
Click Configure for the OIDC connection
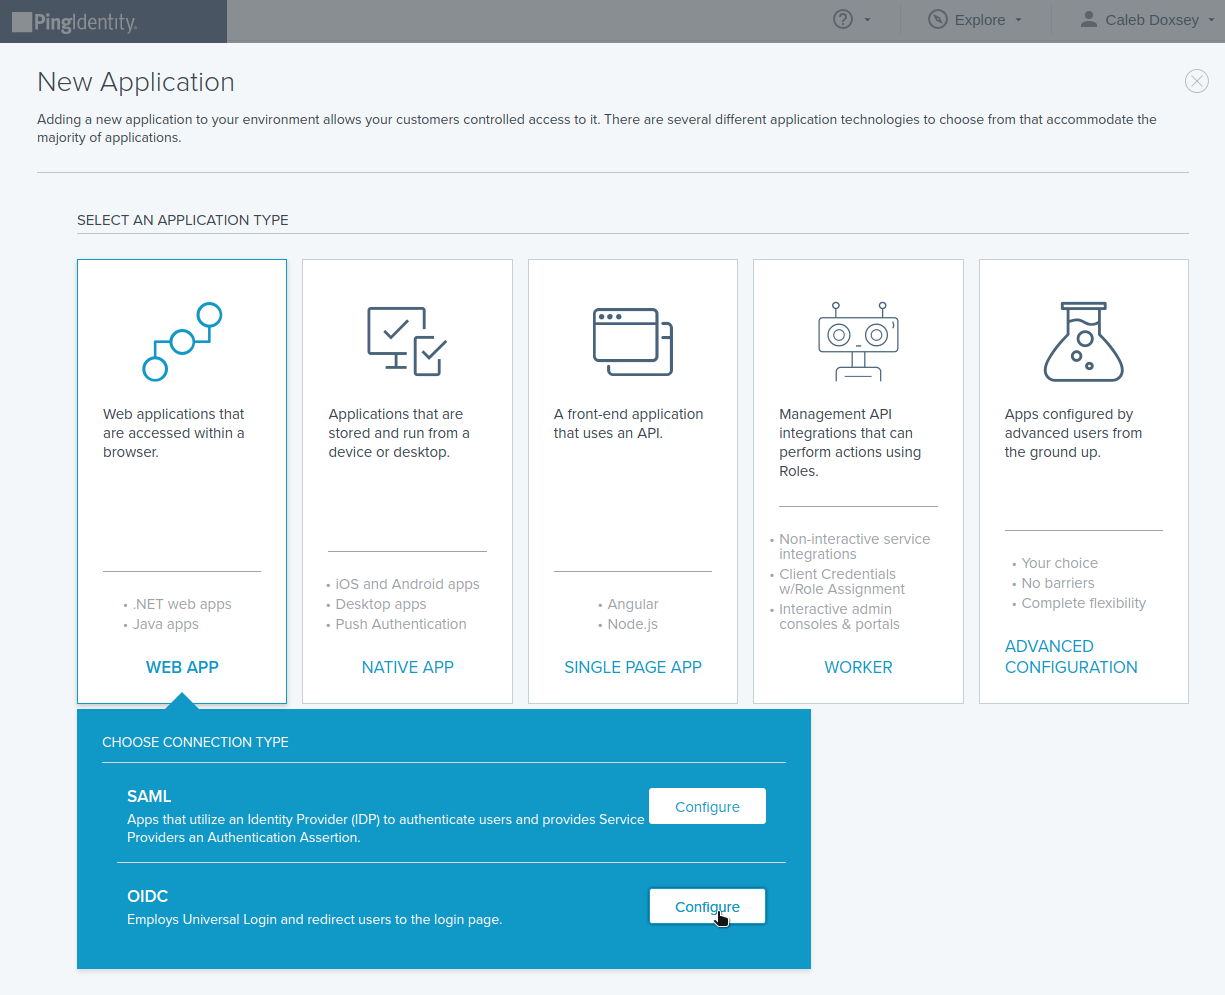click(x=707, y=906)
